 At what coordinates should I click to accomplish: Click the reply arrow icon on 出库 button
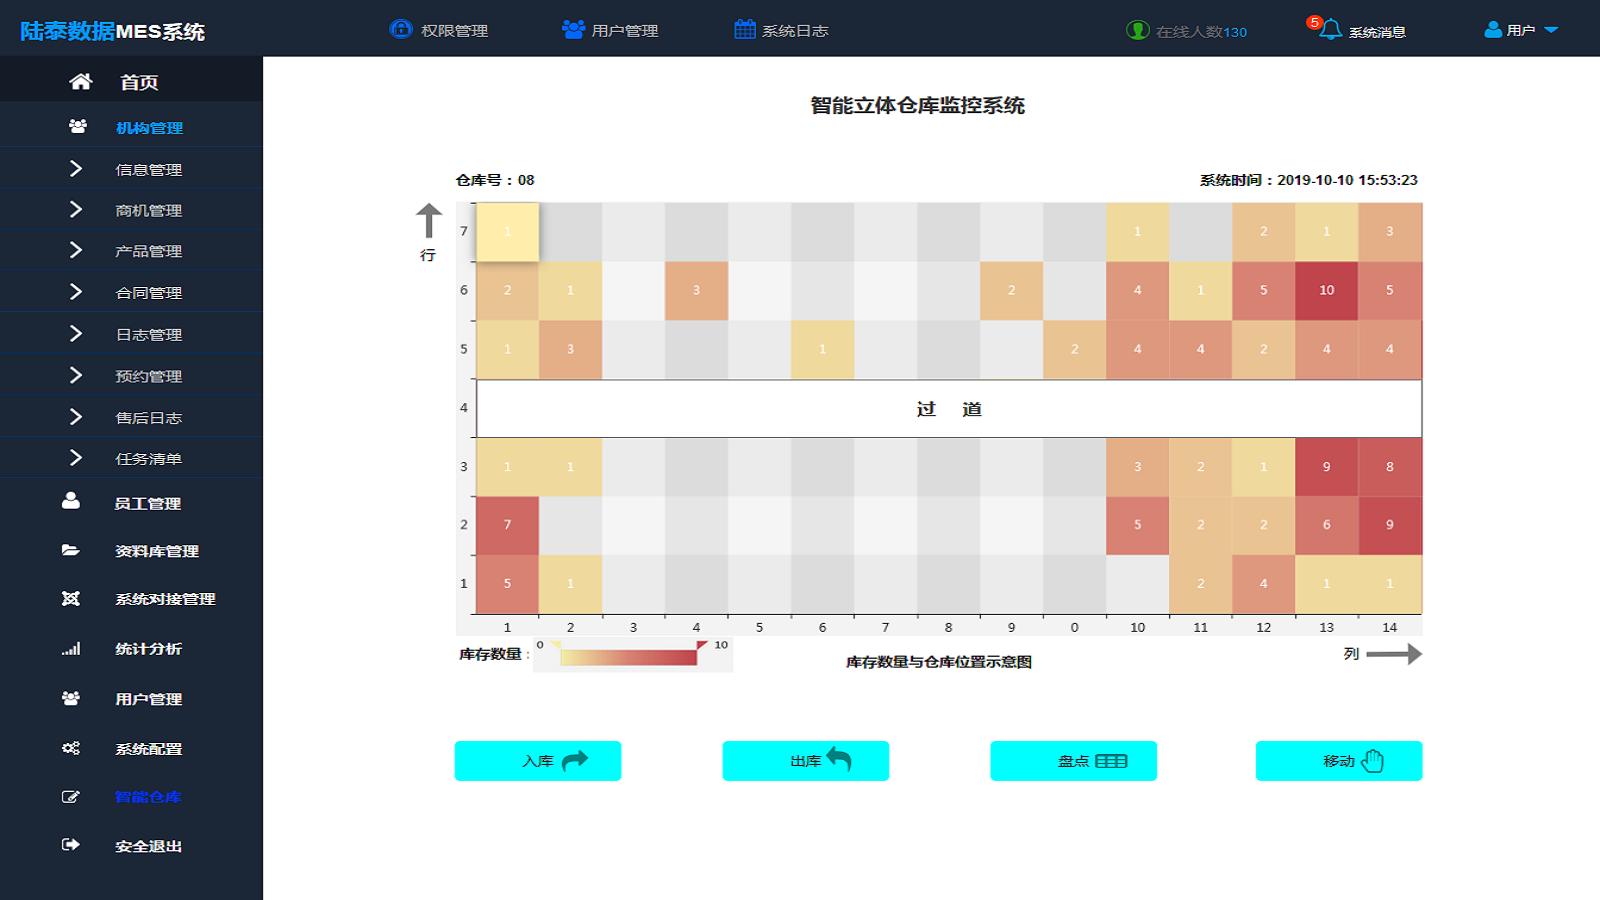(839, 760)
